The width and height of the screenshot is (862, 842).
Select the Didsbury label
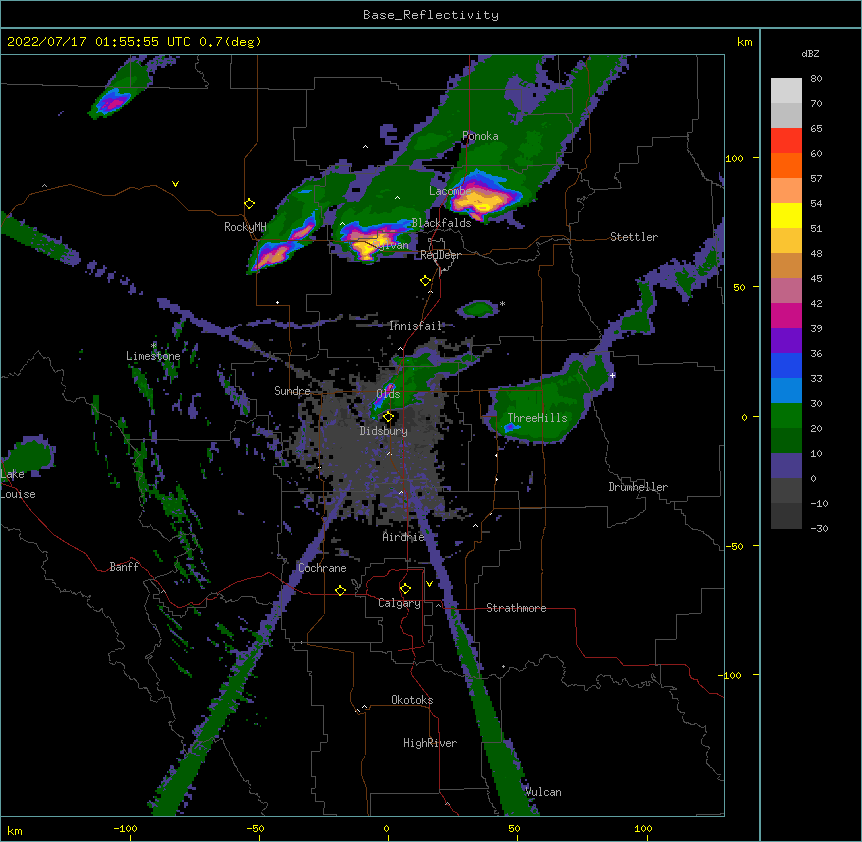point(384,431)
